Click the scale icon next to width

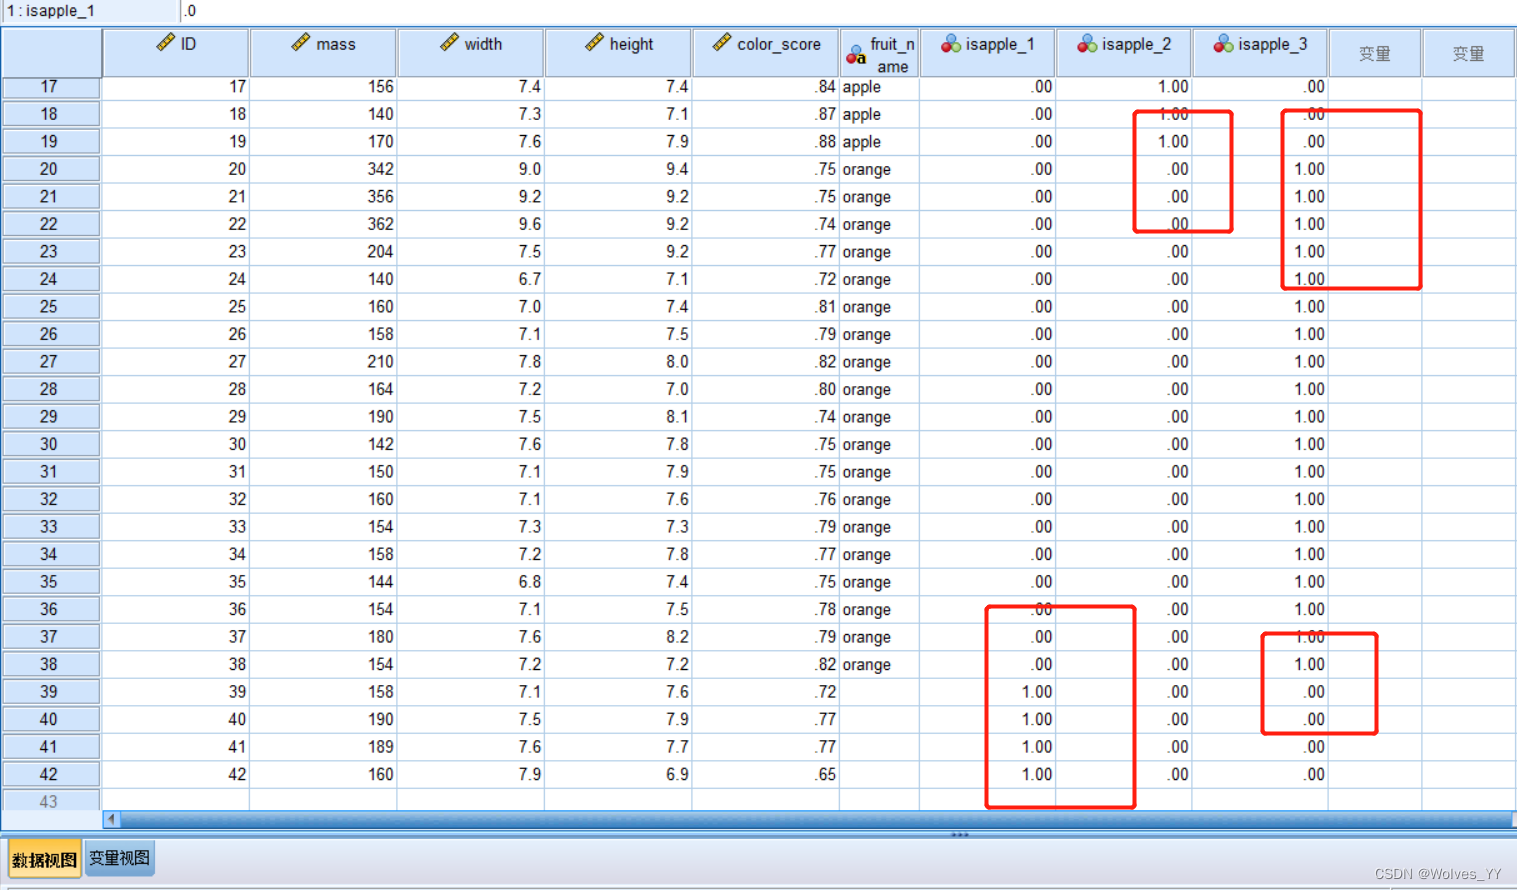(x=449, y=43)
